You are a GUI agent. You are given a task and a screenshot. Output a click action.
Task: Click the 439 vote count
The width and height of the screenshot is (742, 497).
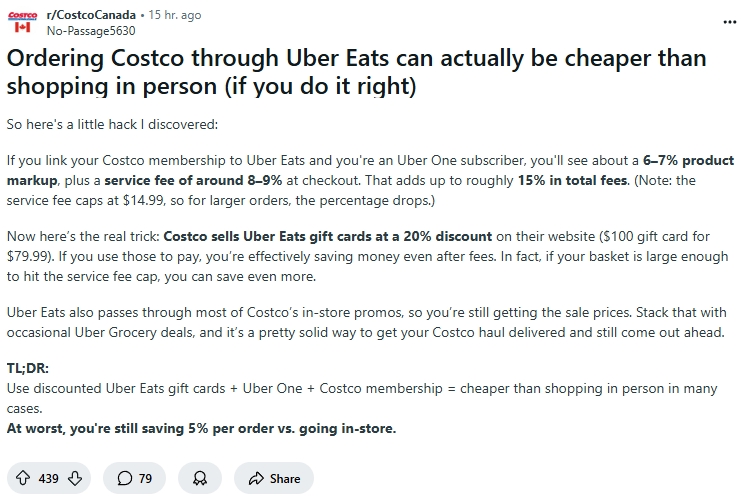[49, 479]
